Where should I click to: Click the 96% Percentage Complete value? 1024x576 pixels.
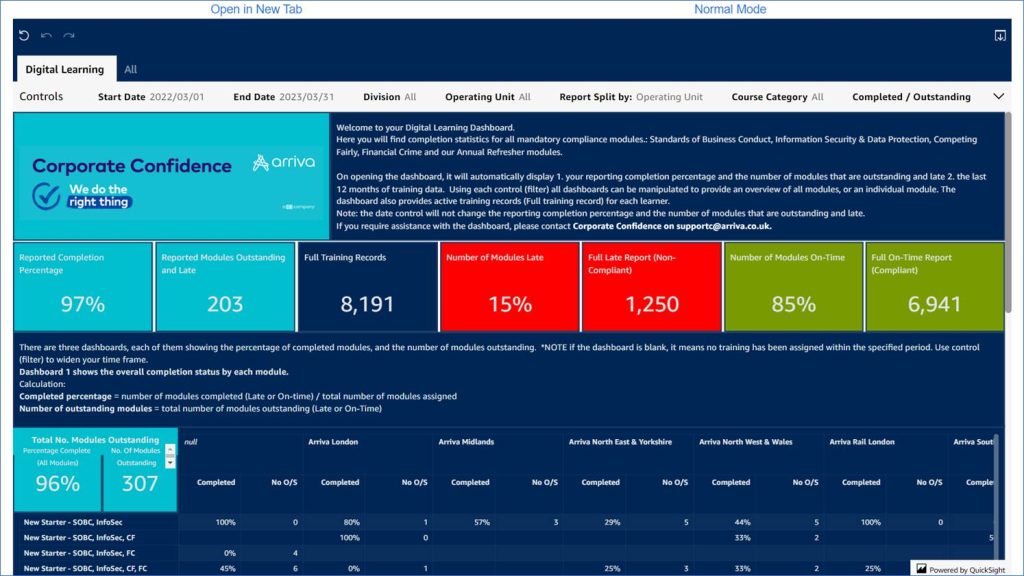coord(57,483)
